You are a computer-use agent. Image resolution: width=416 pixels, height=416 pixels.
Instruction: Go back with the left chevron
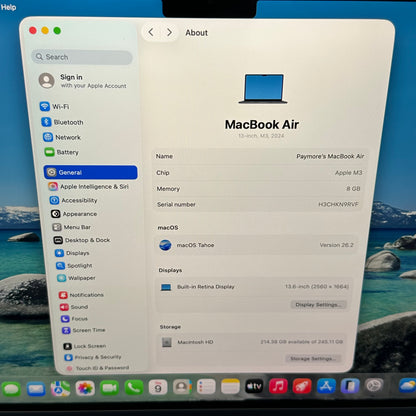pos(151,32)
